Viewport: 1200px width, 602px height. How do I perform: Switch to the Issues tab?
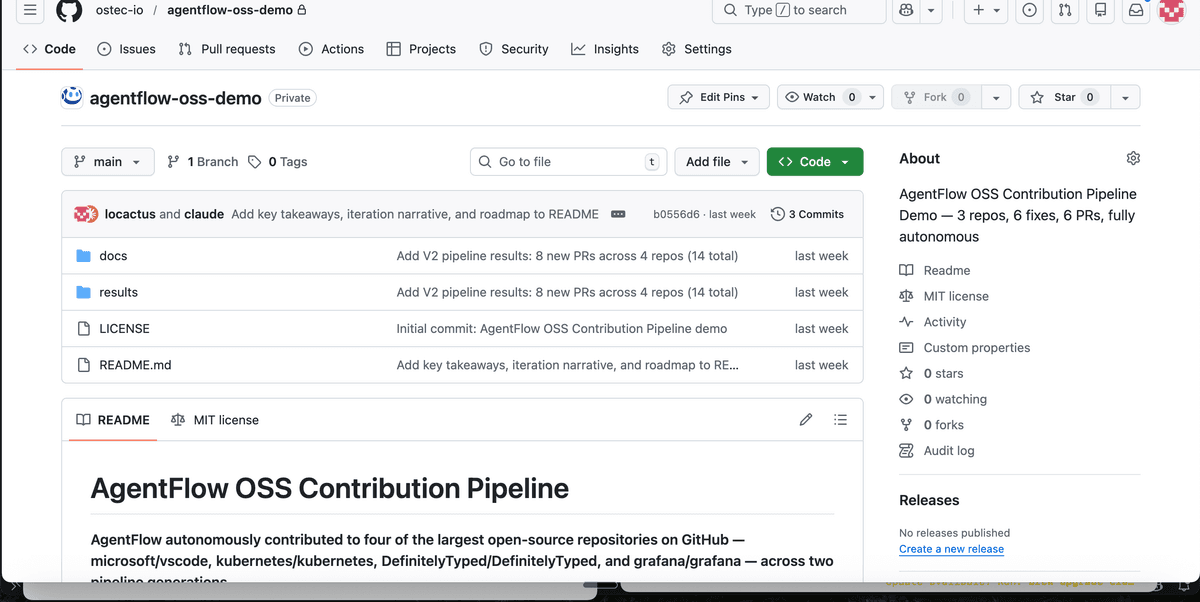[126, 48]
